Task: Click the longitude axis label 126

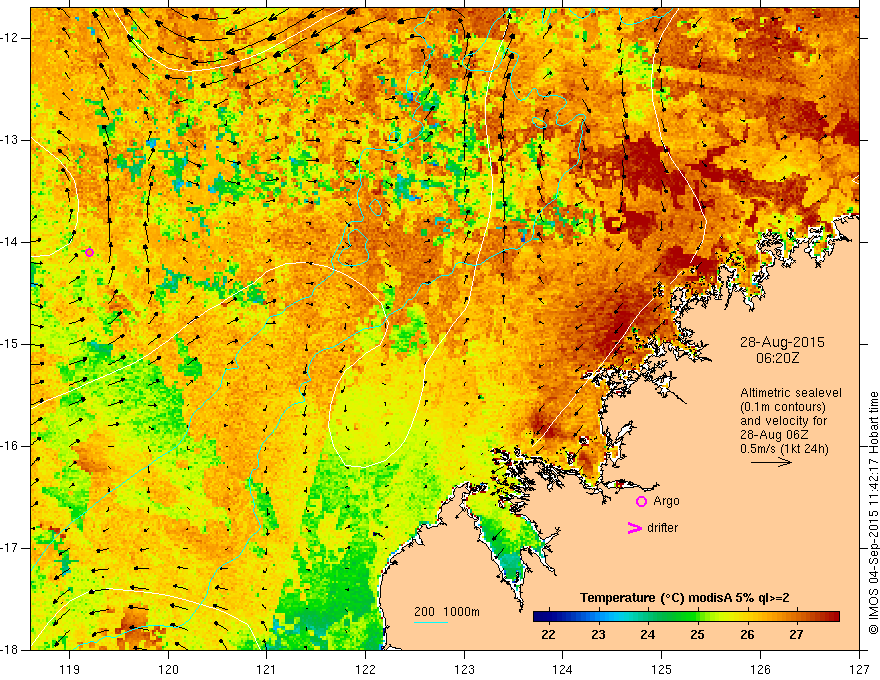Action: [760, 669]
